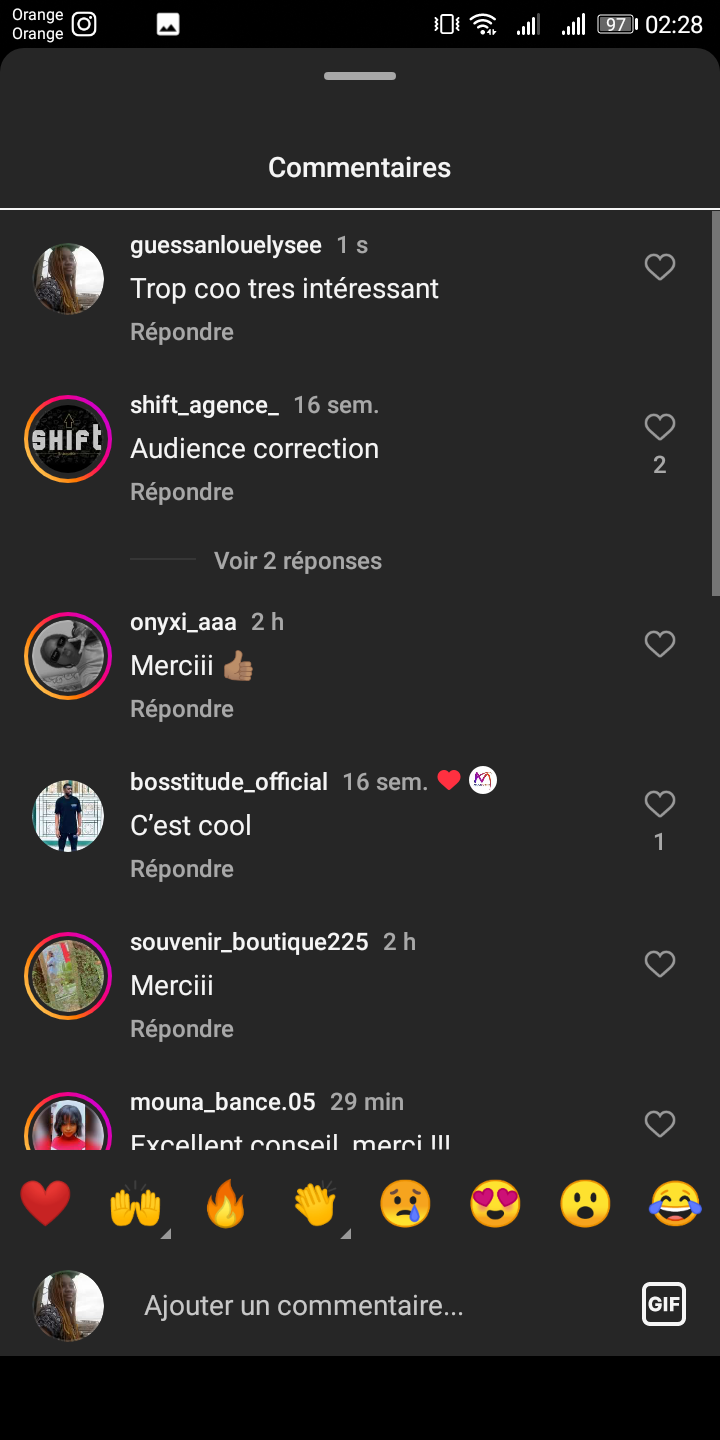Grab the comments sheet drag handle
720x1440 pixels.
360,76
